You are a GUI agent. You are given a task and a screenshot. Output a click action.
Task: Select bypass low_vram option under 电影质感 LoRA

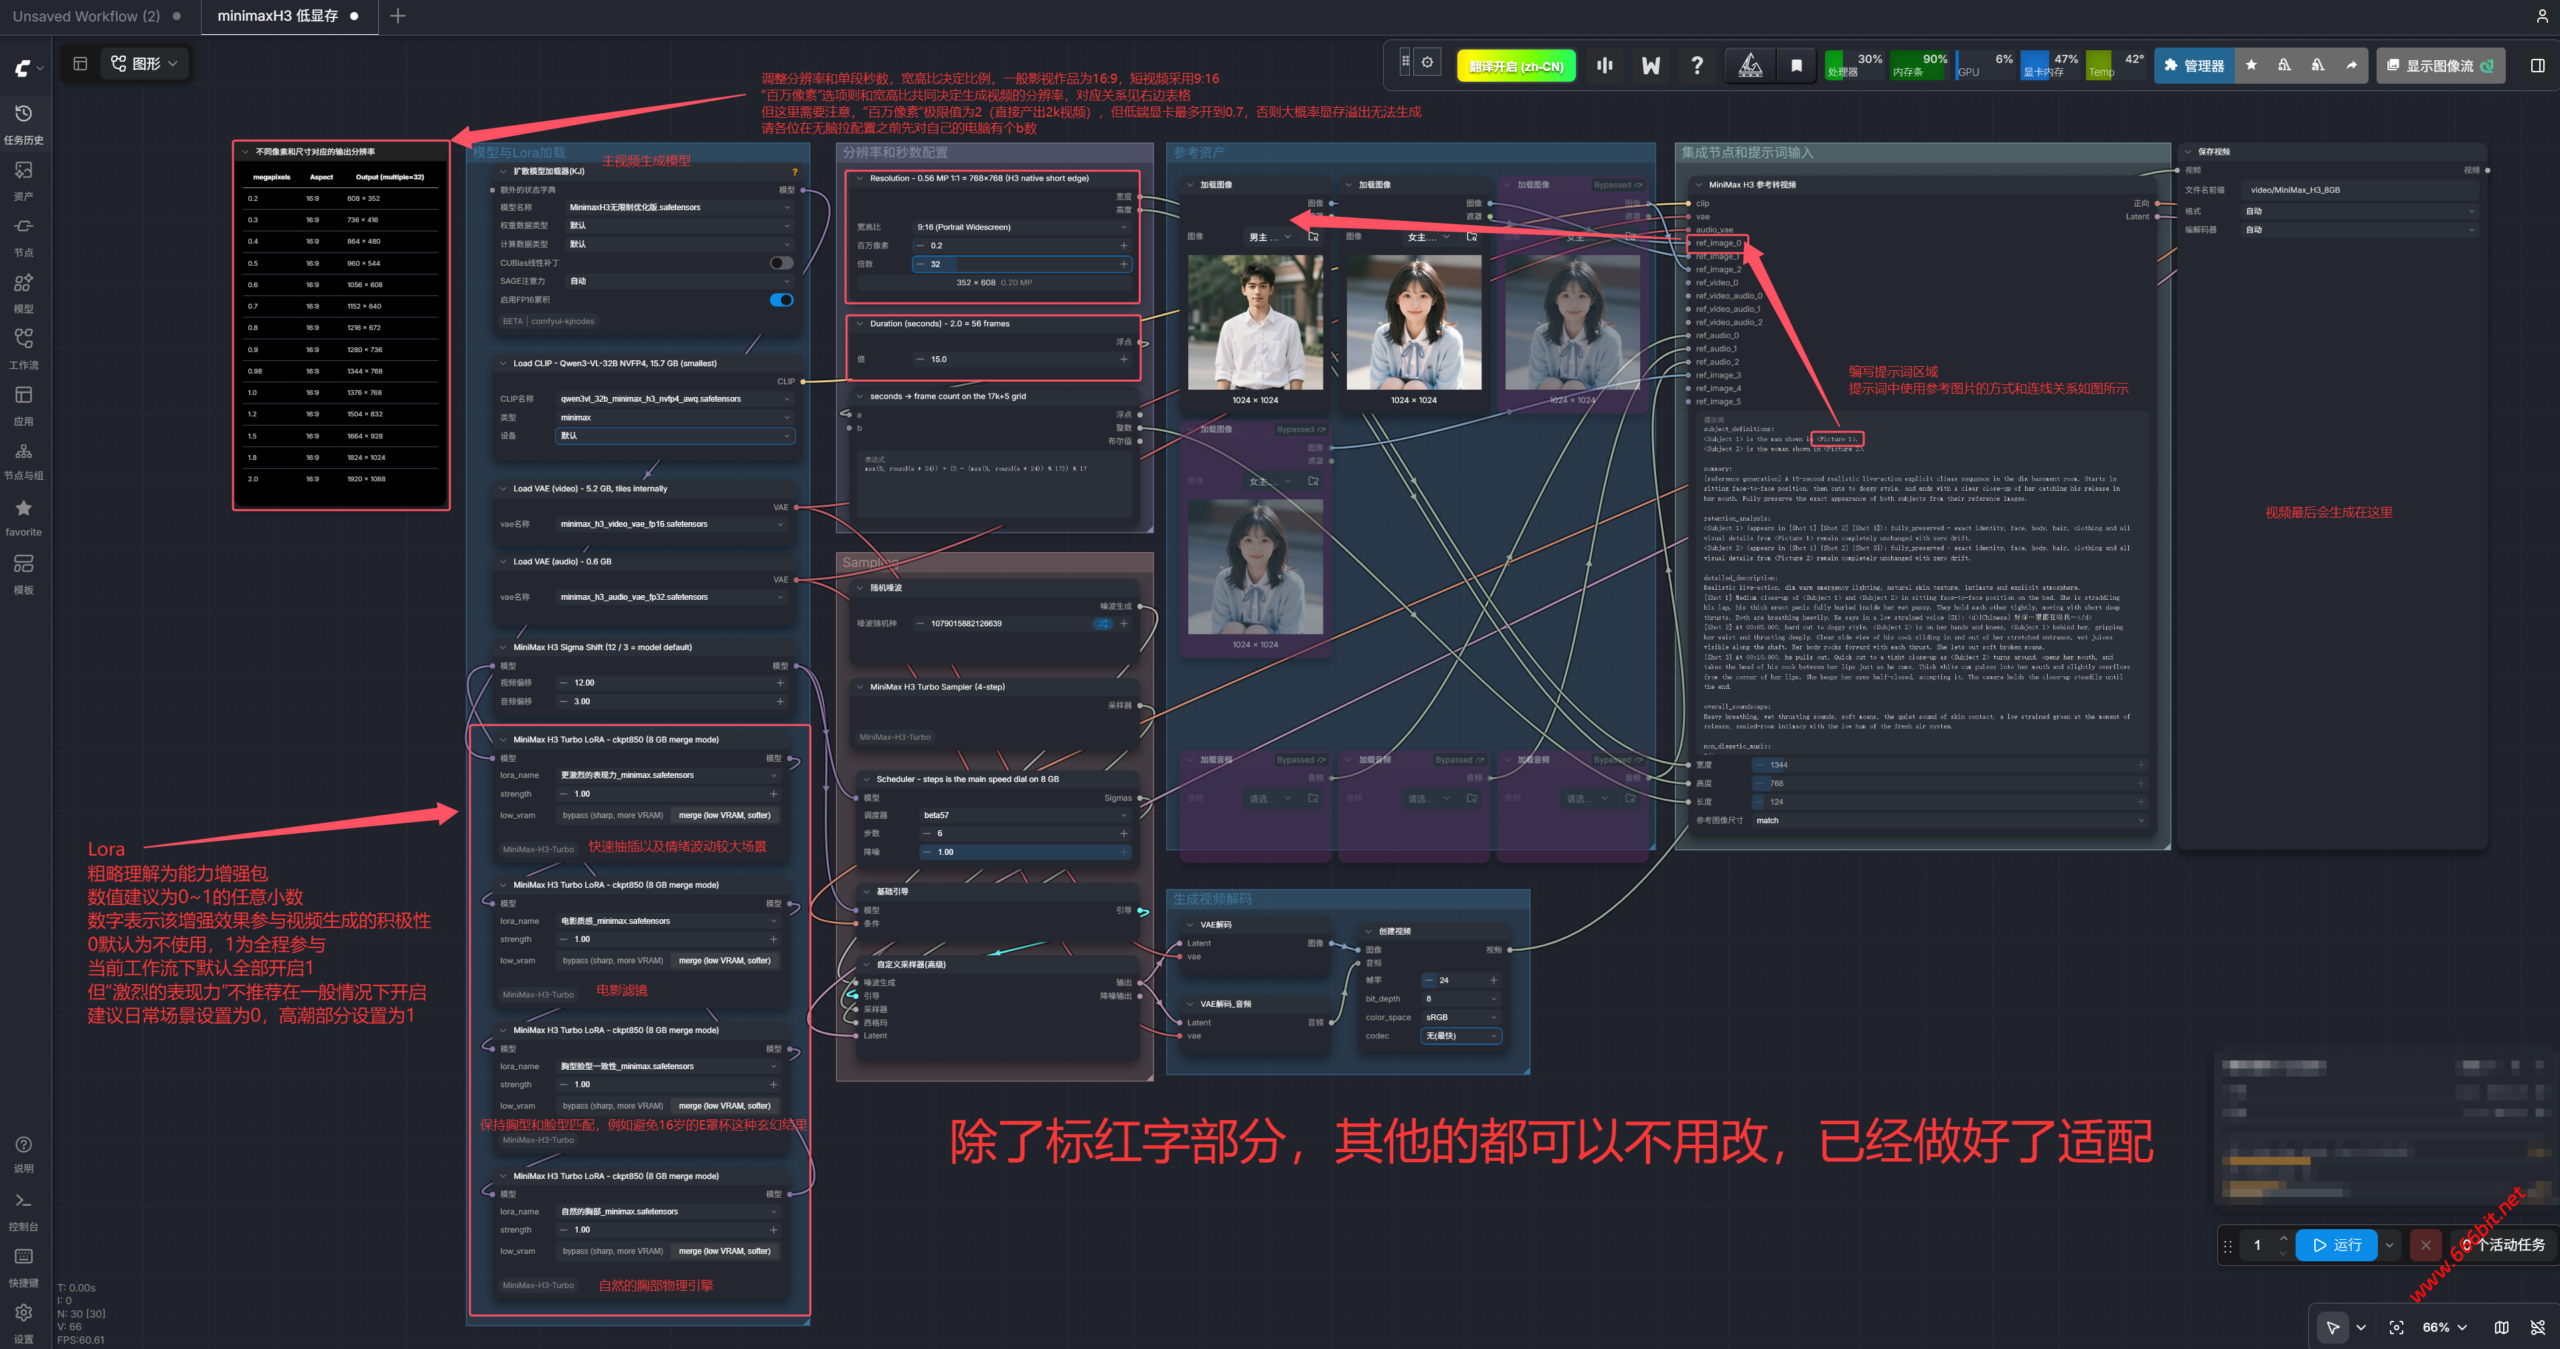tap(612, 960)
